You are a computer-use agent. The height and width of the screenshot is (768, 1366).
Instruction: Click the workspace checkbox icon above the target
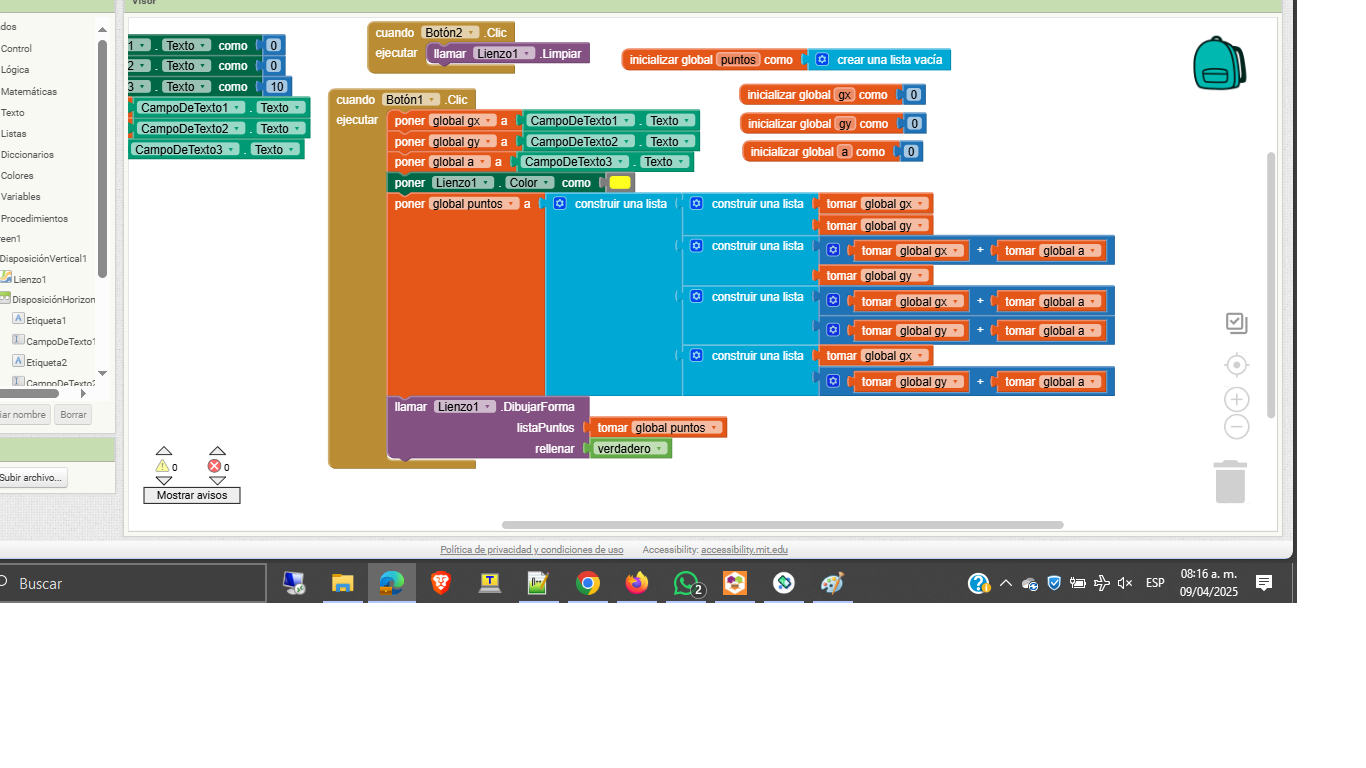tap(1237, 323)
